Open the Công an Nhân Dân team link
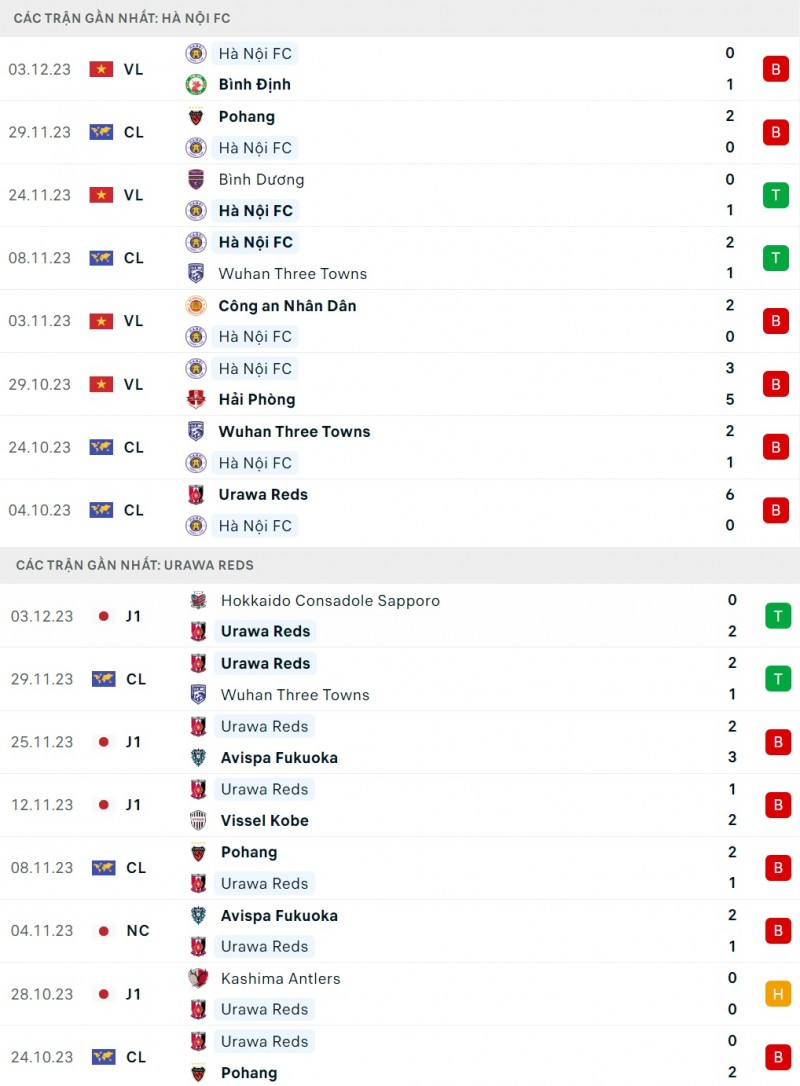Screen dimensions: 800x1086 click(x=287, y=306)
